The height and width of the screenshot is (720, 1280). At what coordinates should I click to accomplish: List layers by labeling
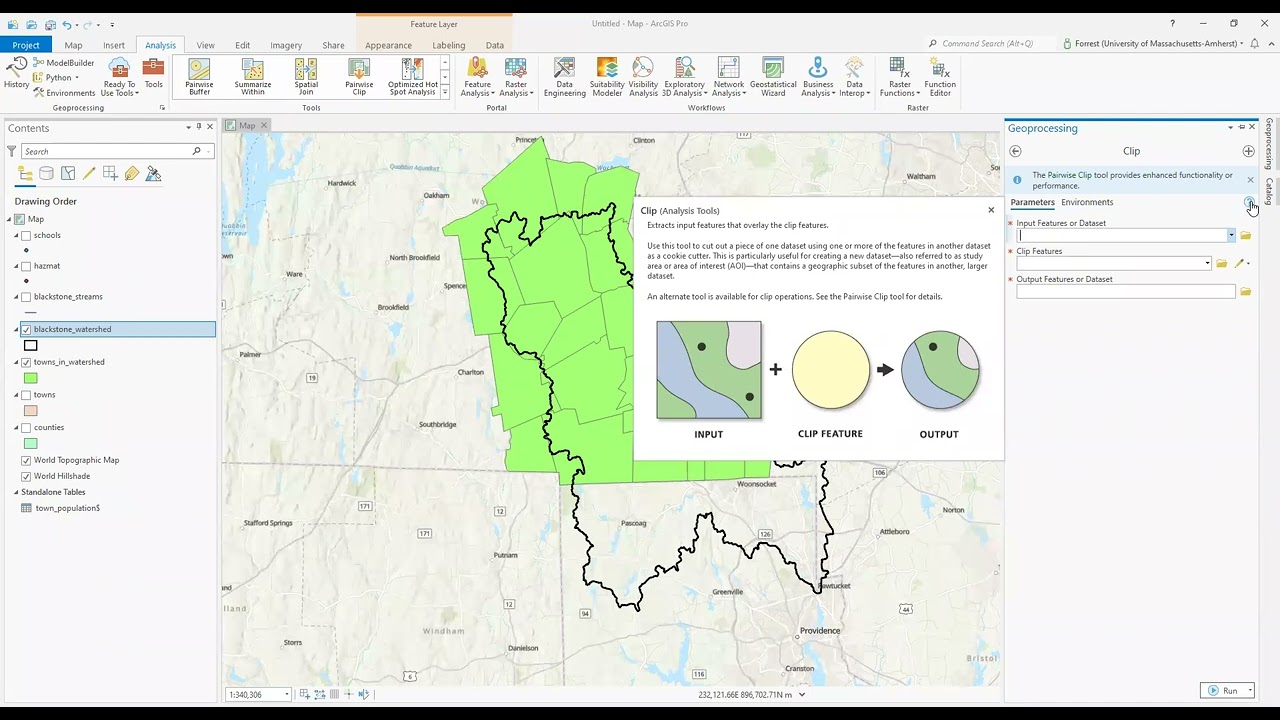[132, 174]
